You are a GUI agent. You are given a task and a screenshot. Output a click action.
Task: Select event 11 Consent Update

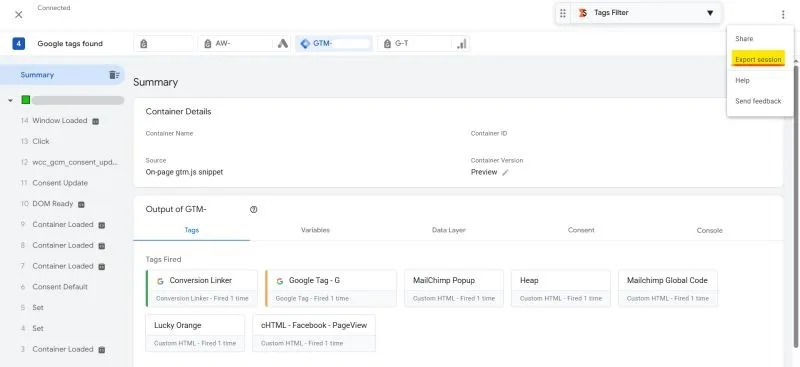[x=54, y=183]
